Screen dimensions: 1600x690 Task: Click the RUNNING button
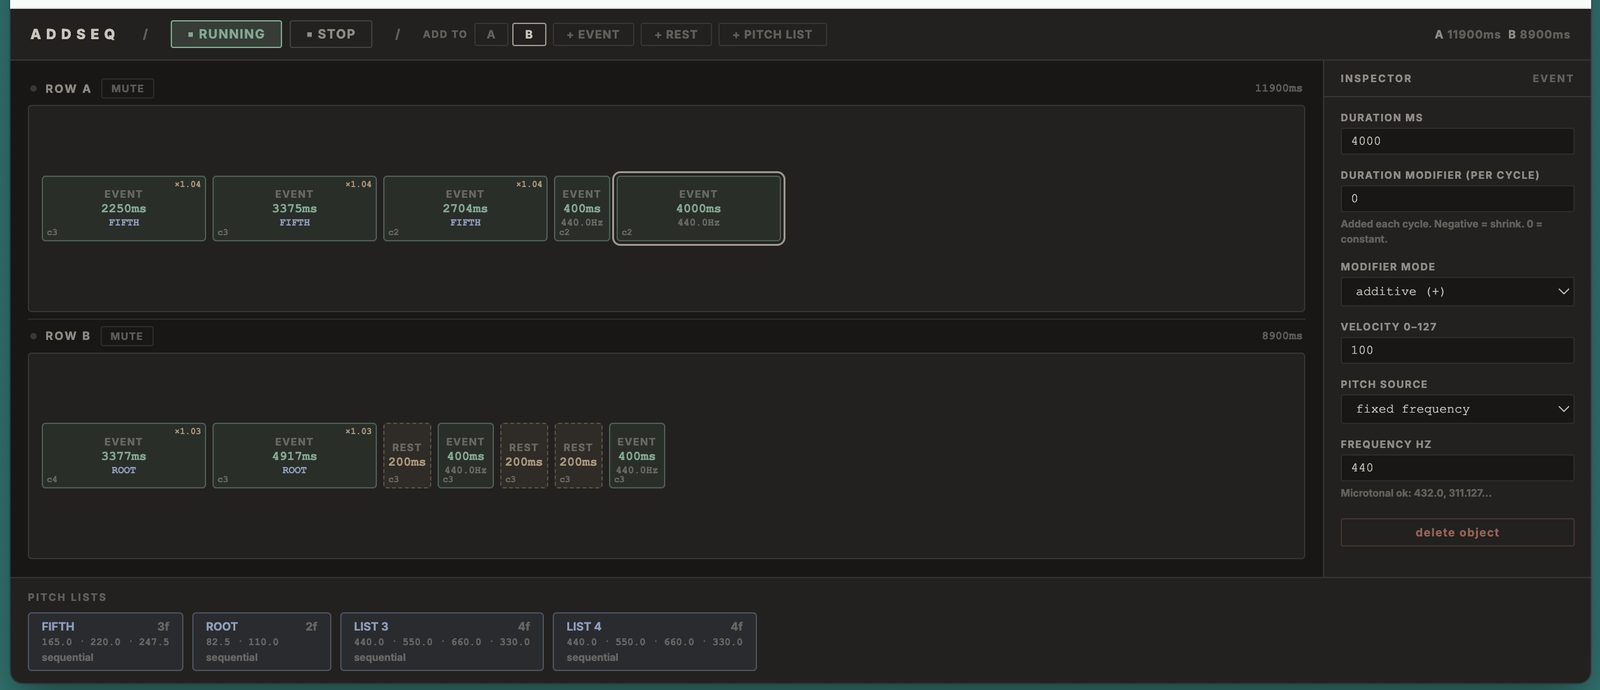(226, 34)
